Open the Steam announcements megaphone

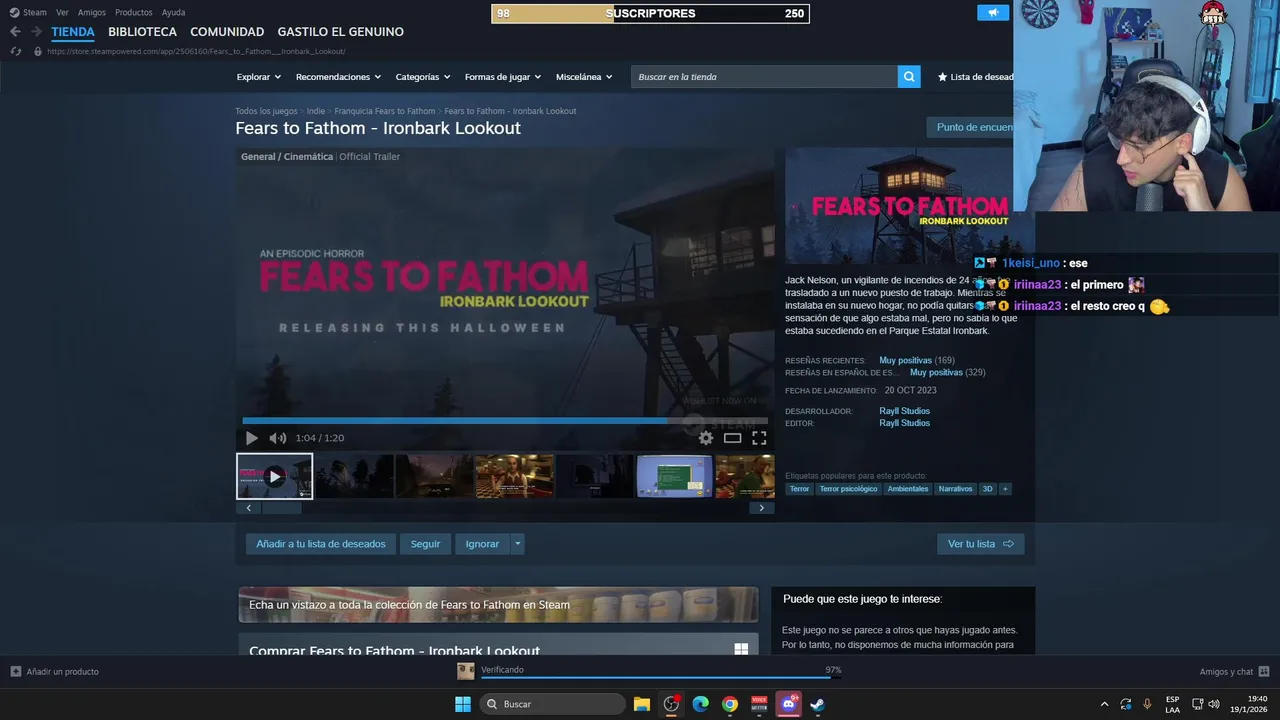993,13
